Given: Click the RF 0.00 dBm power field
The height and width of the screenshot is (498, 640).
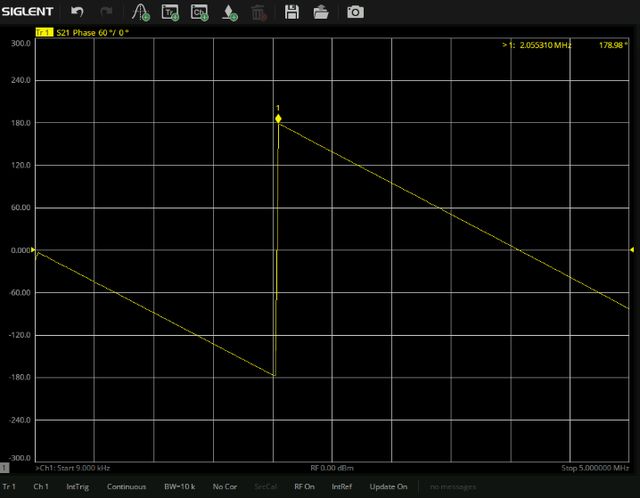Looking at the screenshot, I should [332, 468].
